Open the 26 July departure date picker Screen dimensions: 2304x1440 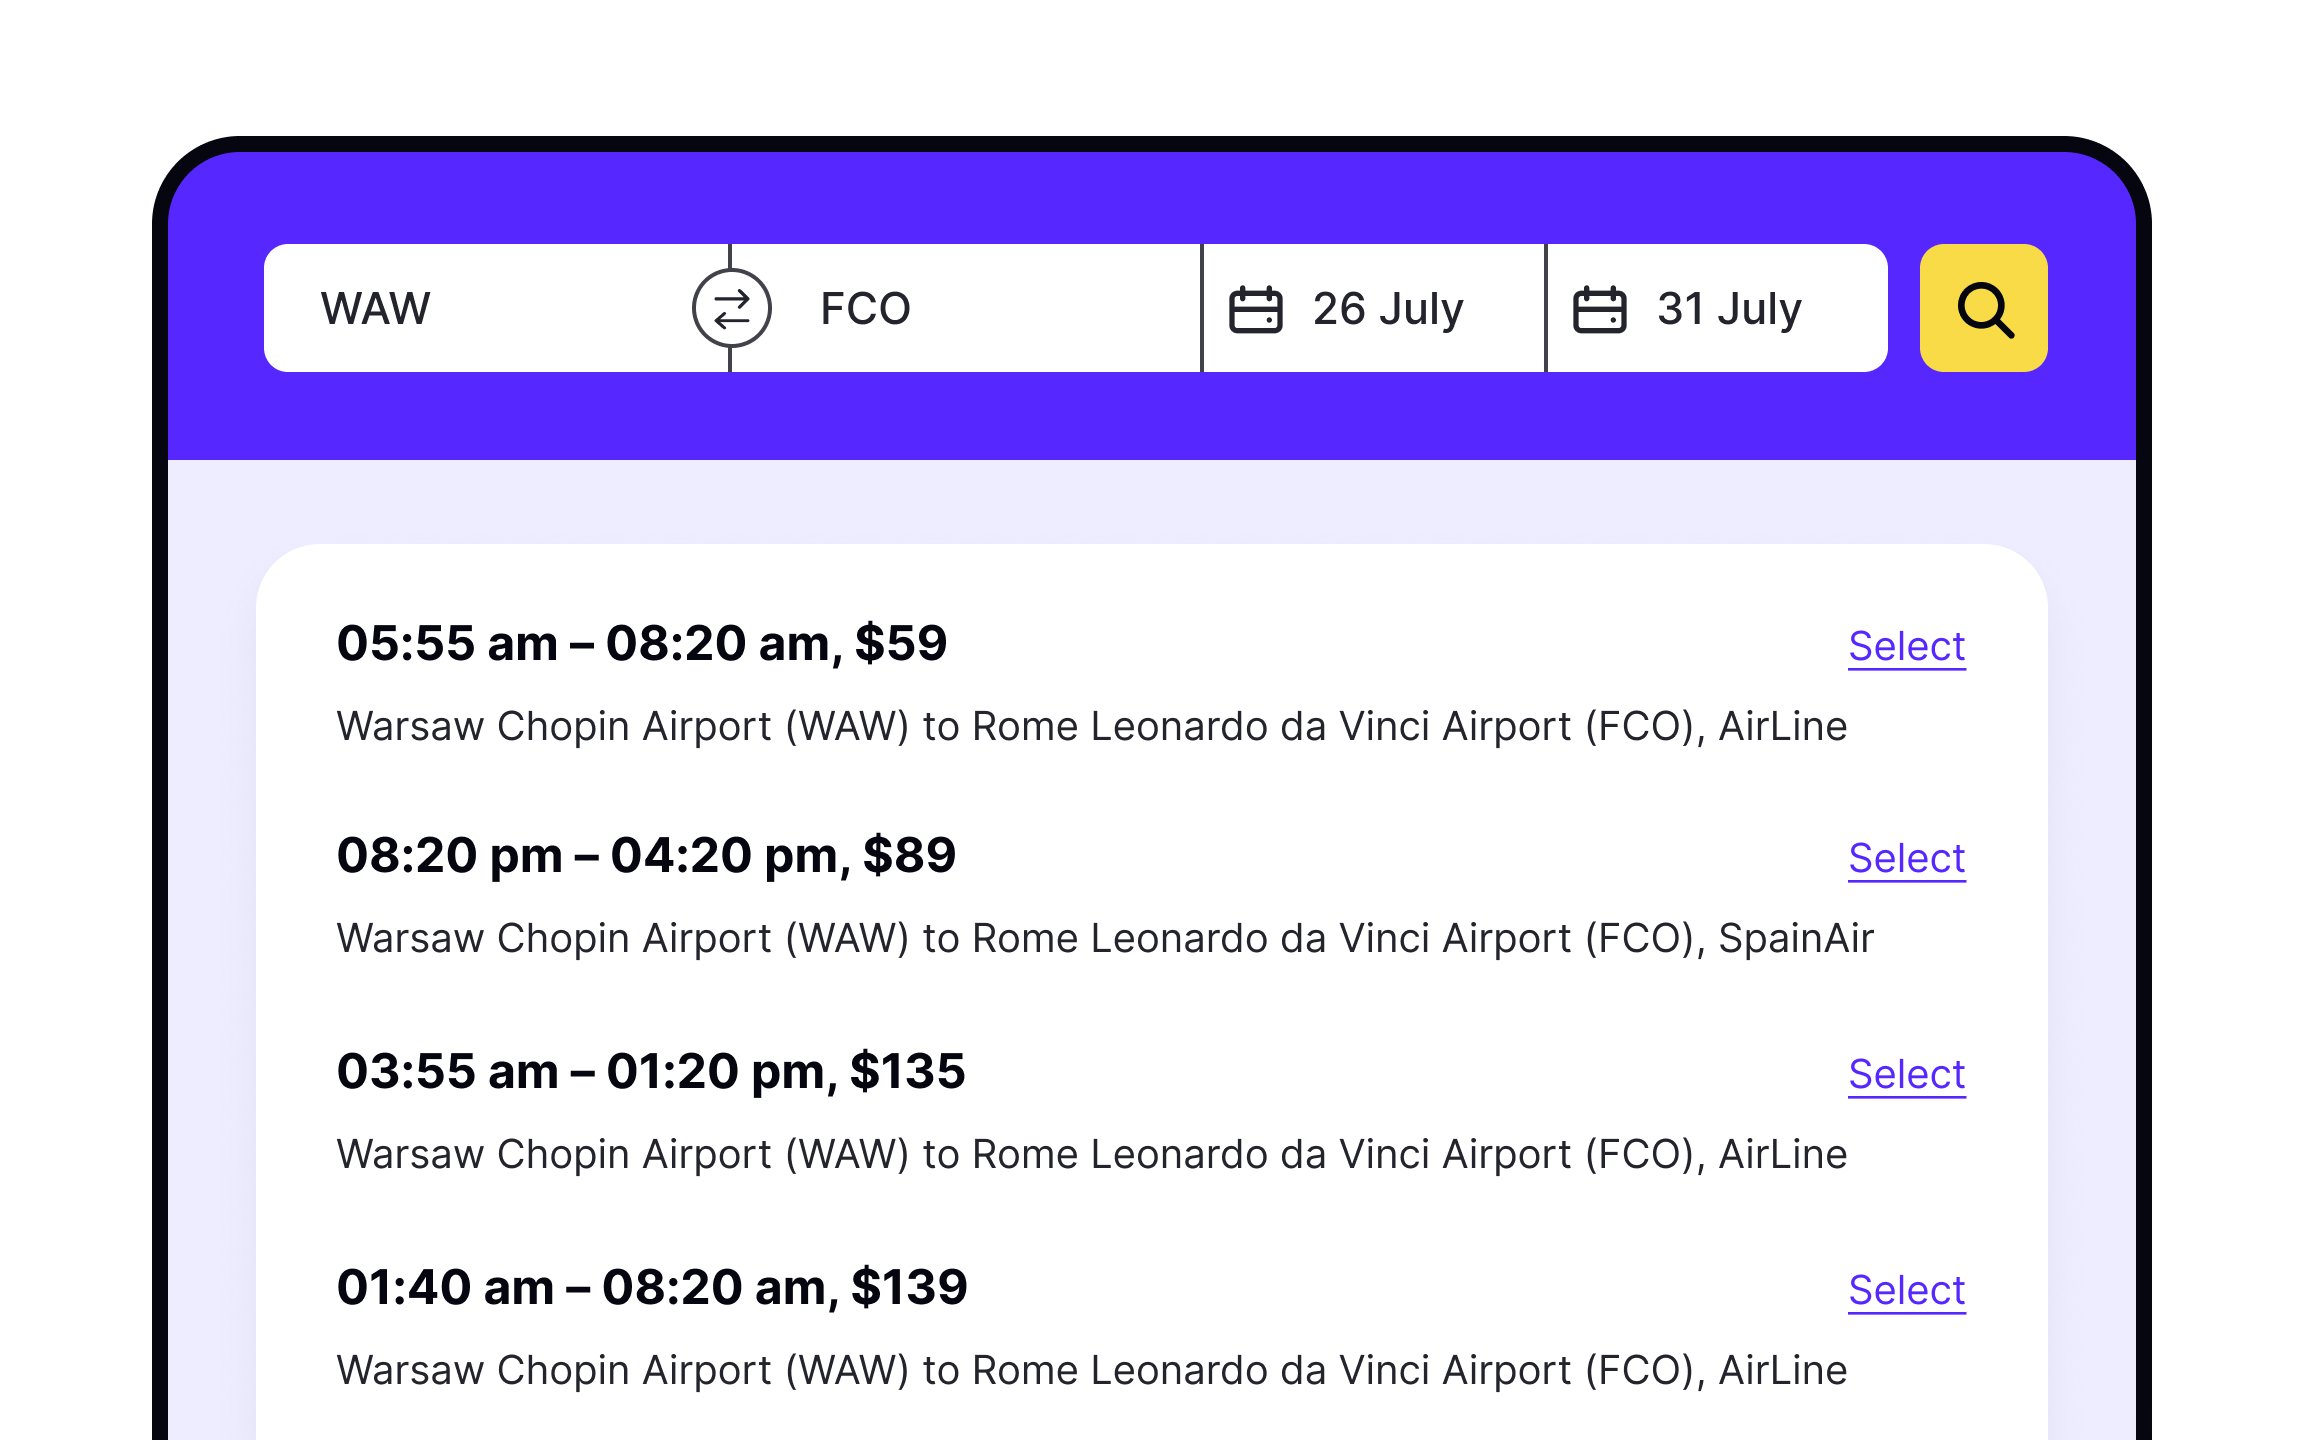tap(1386, 309)
